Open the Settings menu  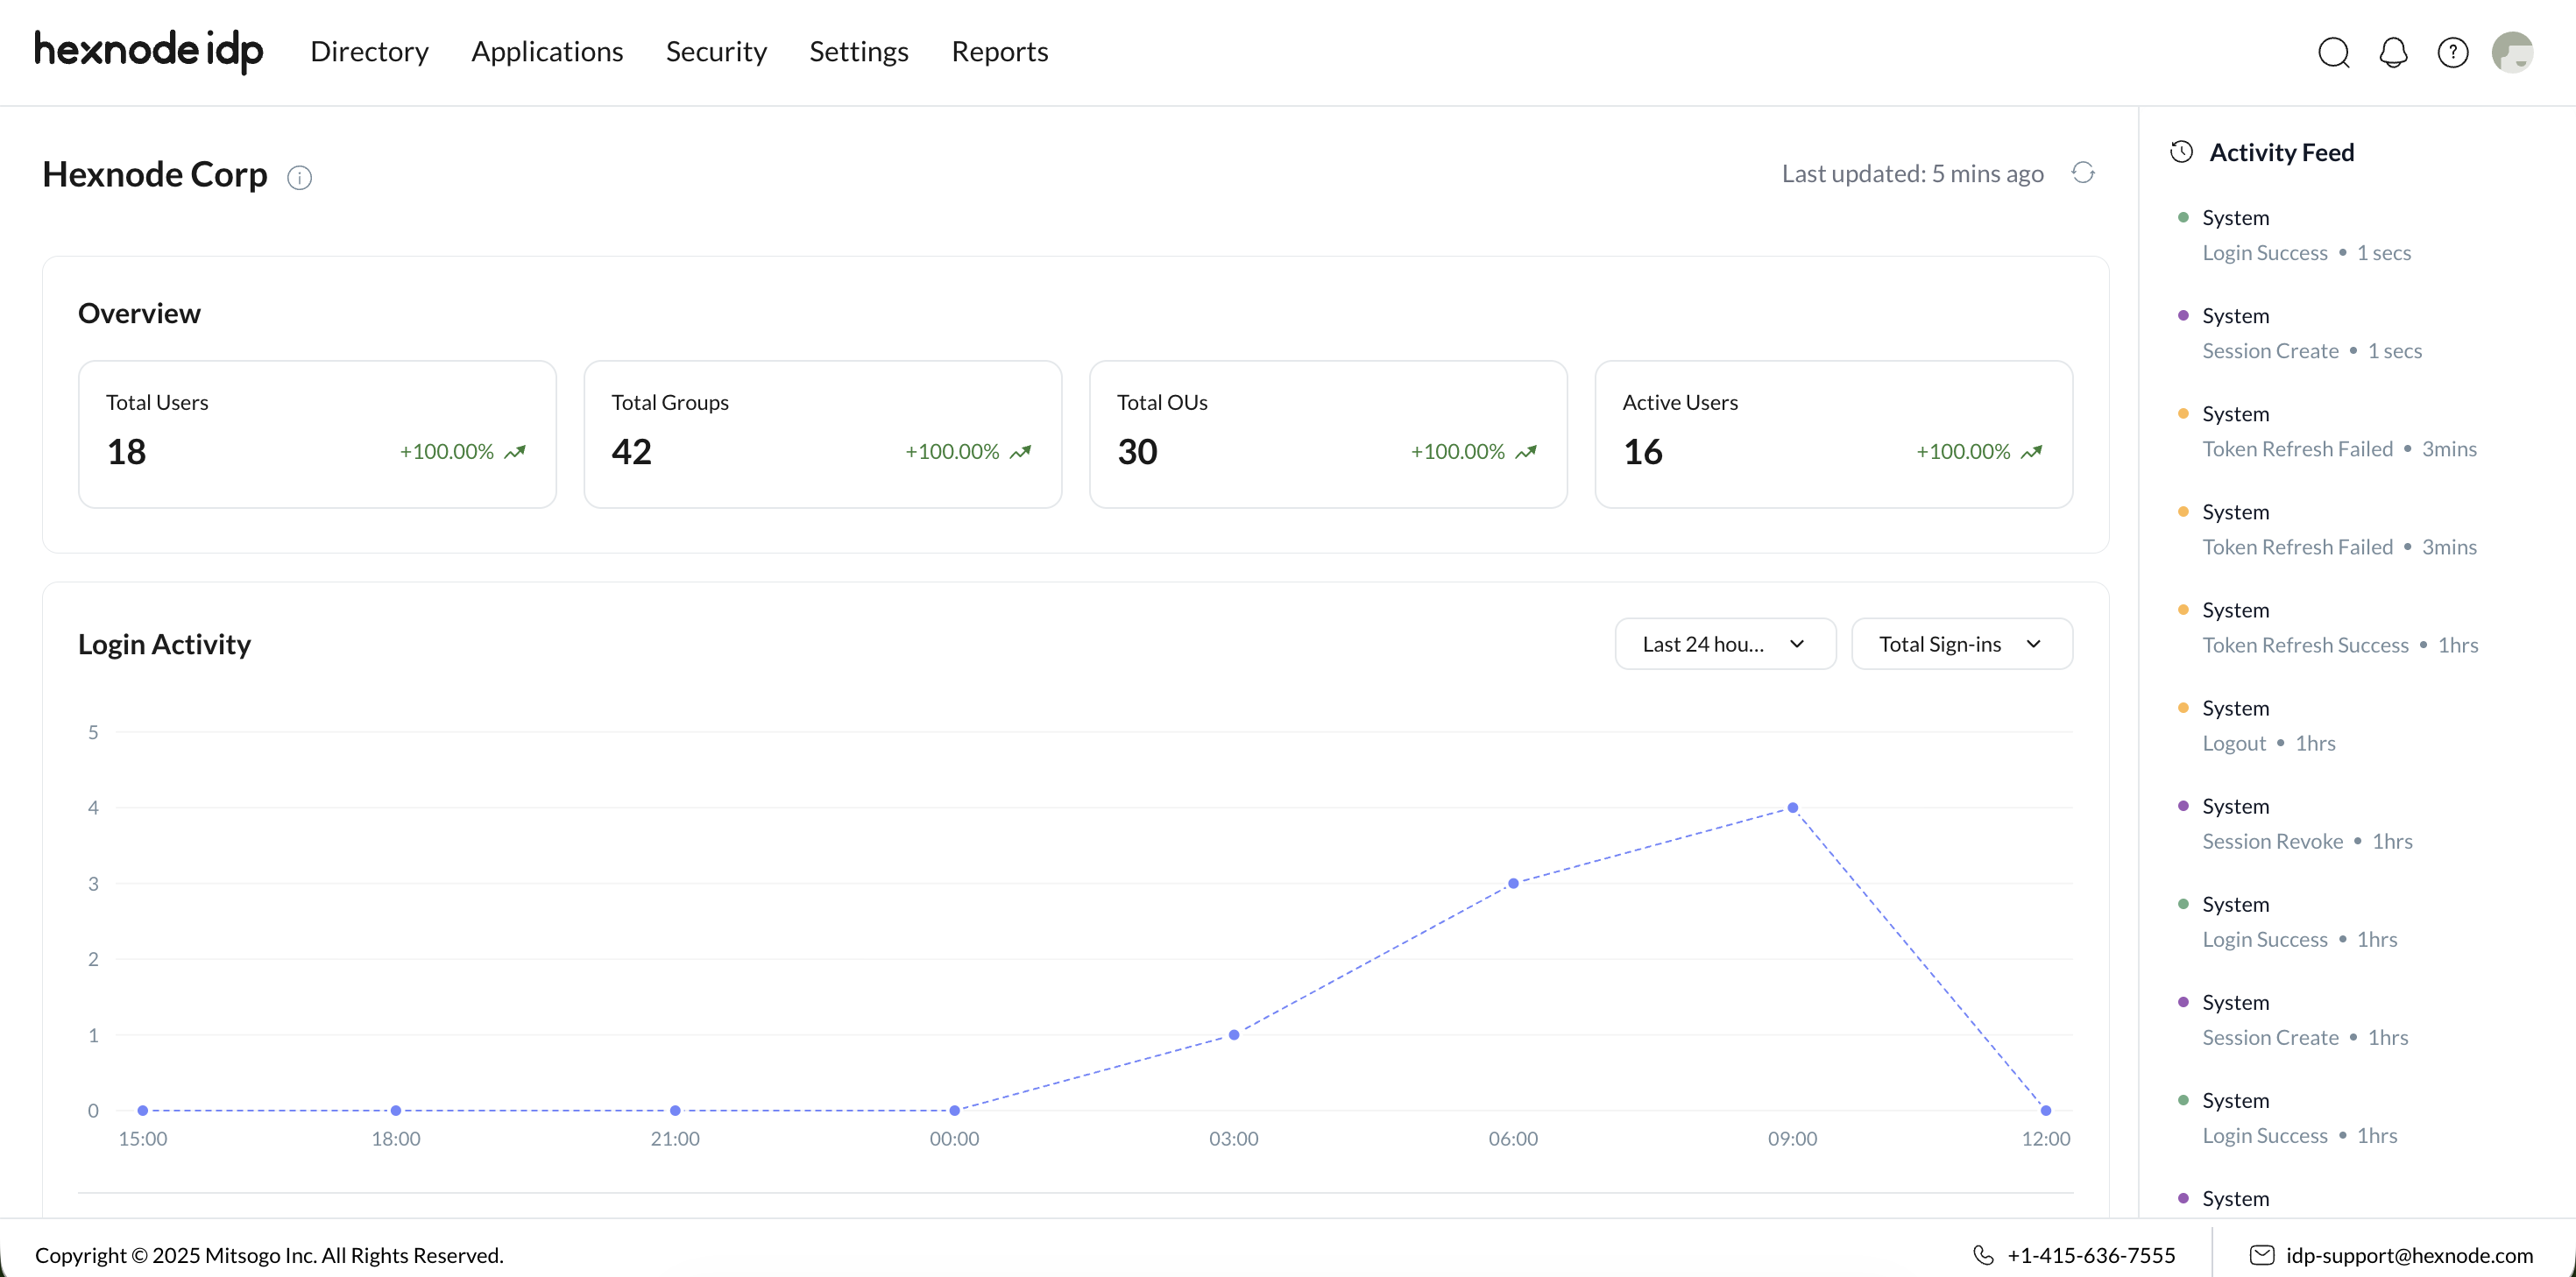pyautogui.click(x=859, y=51)
